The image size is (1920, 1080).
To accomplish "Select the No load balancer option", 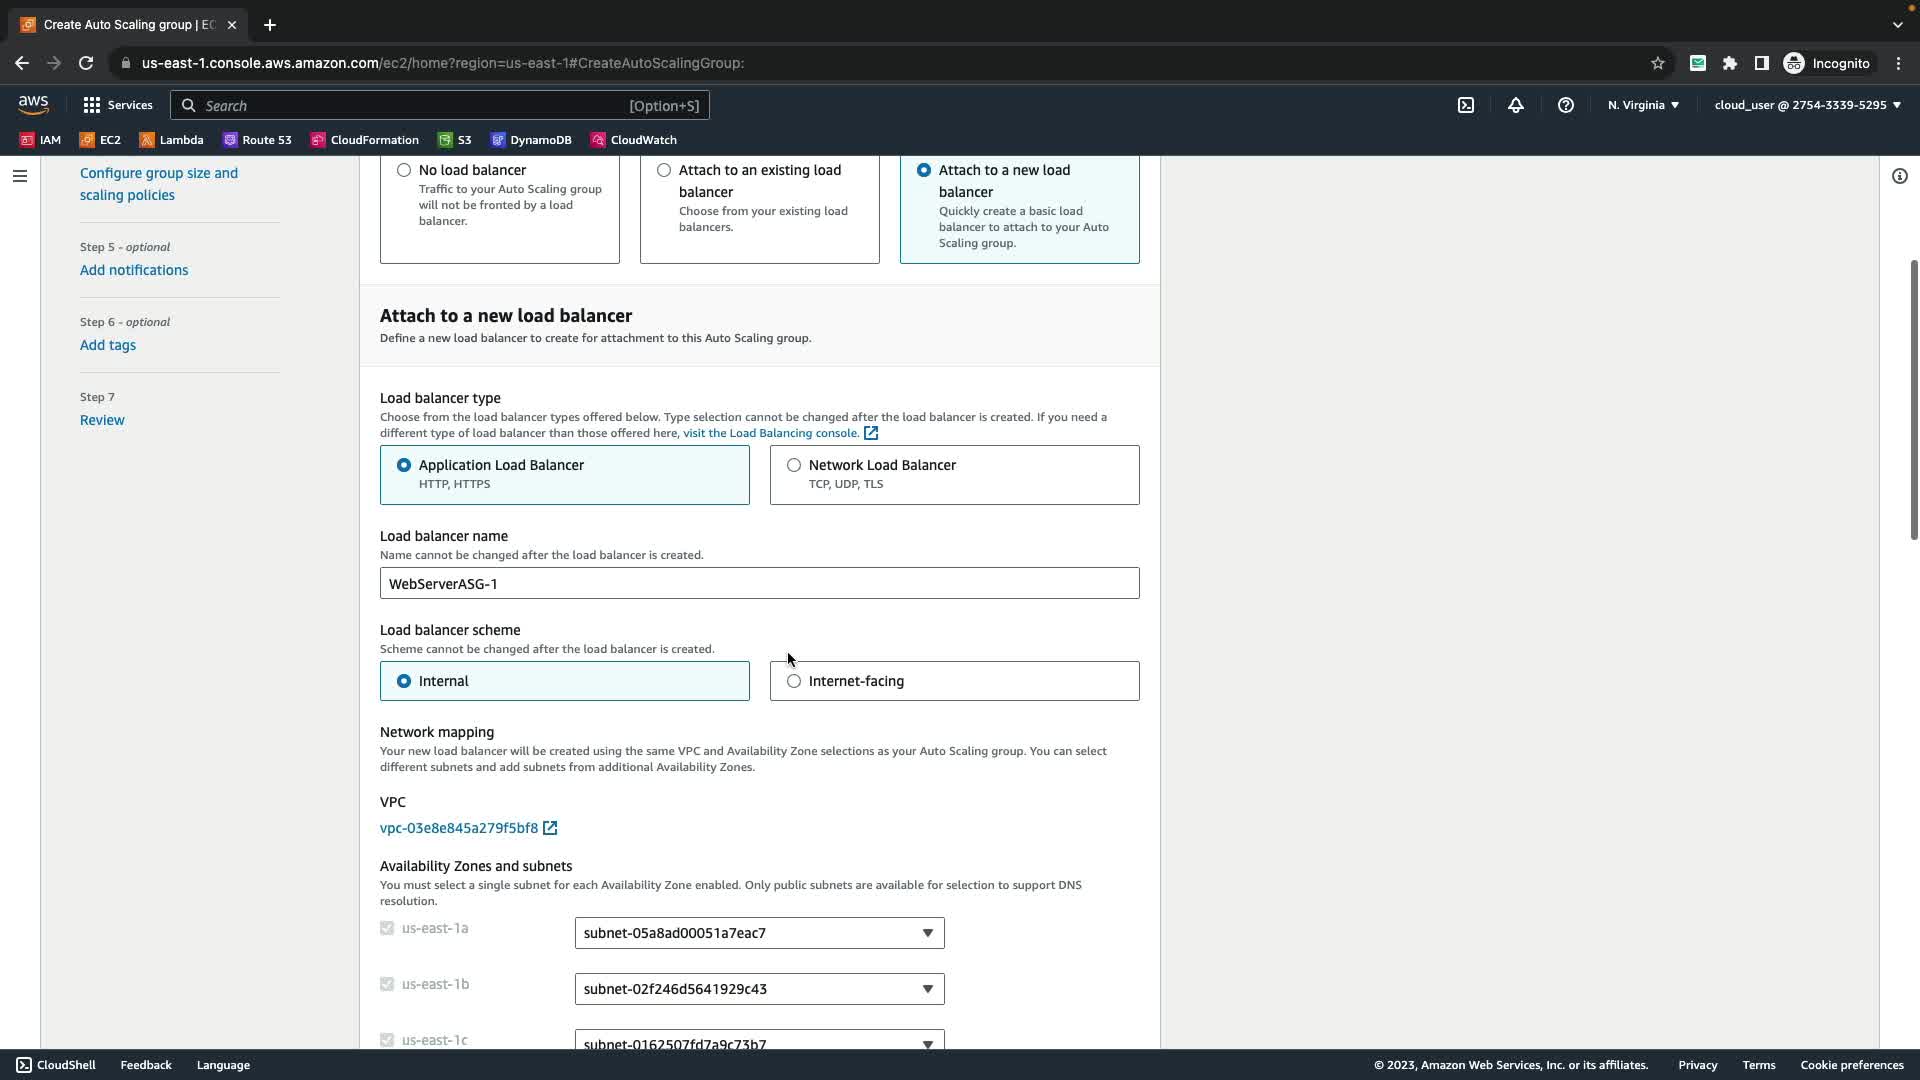I will 404,170.
